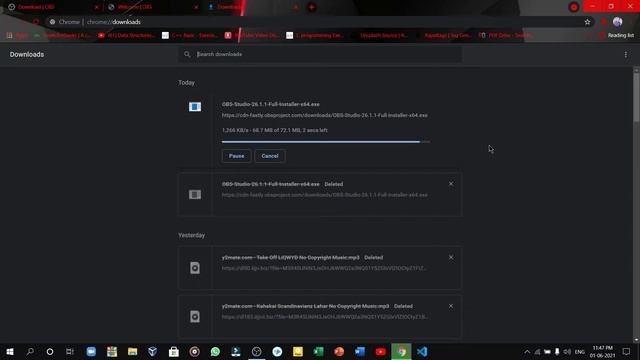Open the Downloads page three-dot menu
The height and width of the screenshot is (360, 640).
(625, 54)
